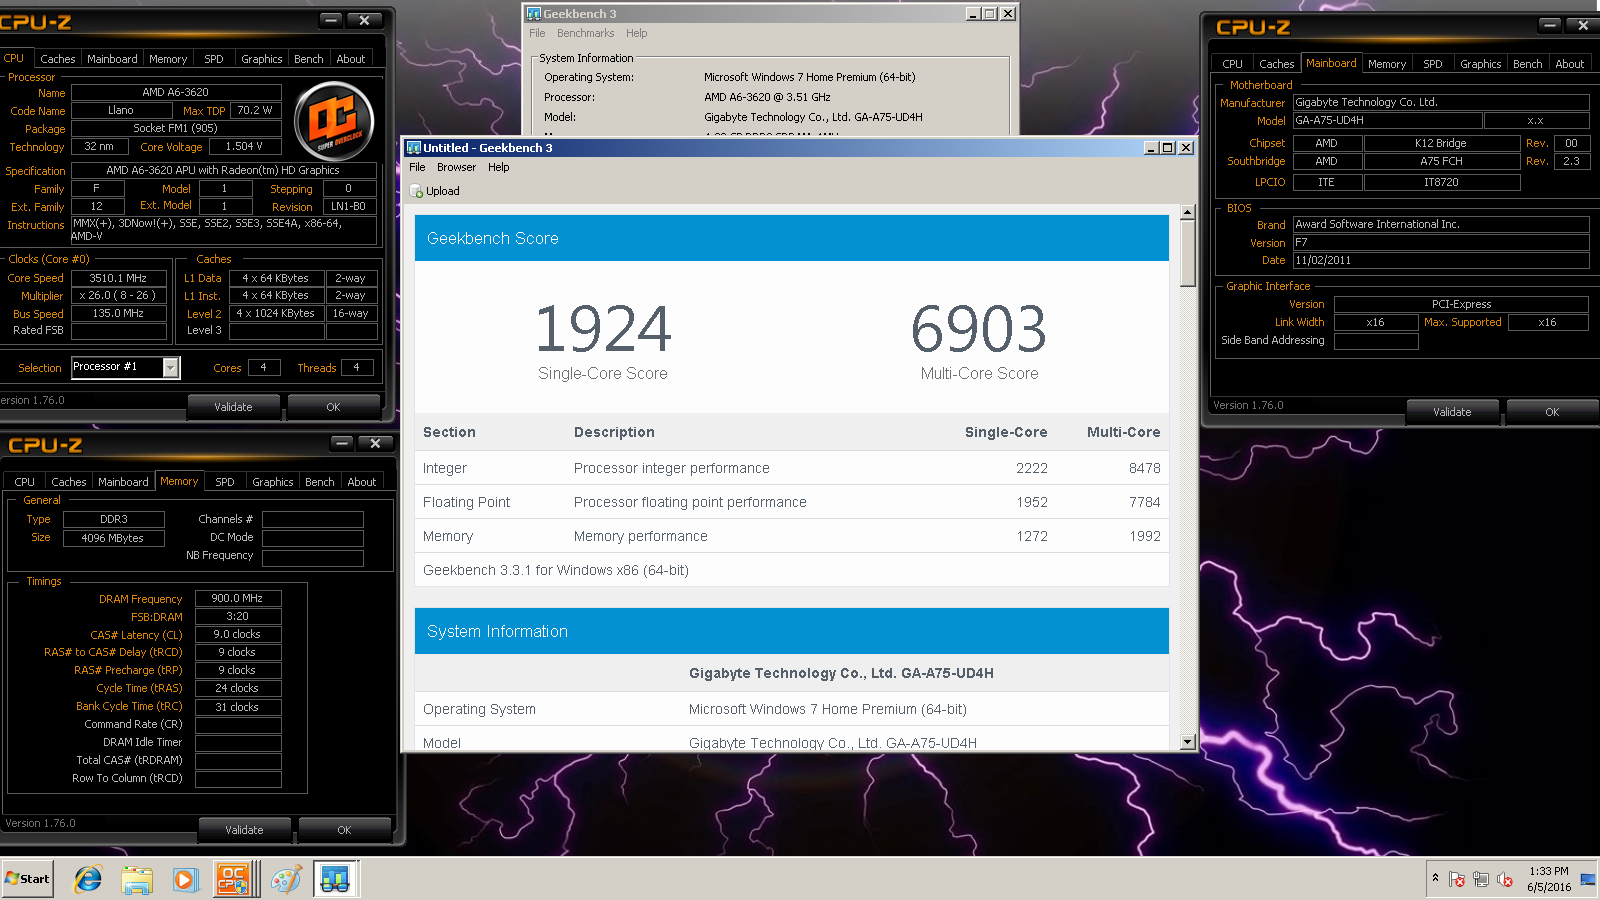Open SPD tab in CPU-Z CPU window

pyautogui.click(x=214, y=59)
